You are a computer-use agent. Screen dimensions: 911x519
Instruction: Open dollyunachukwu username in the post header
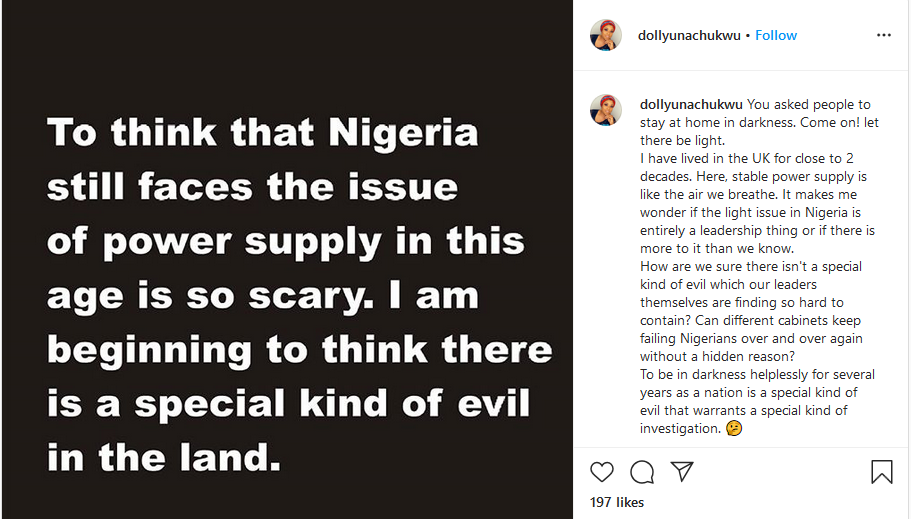690,35
